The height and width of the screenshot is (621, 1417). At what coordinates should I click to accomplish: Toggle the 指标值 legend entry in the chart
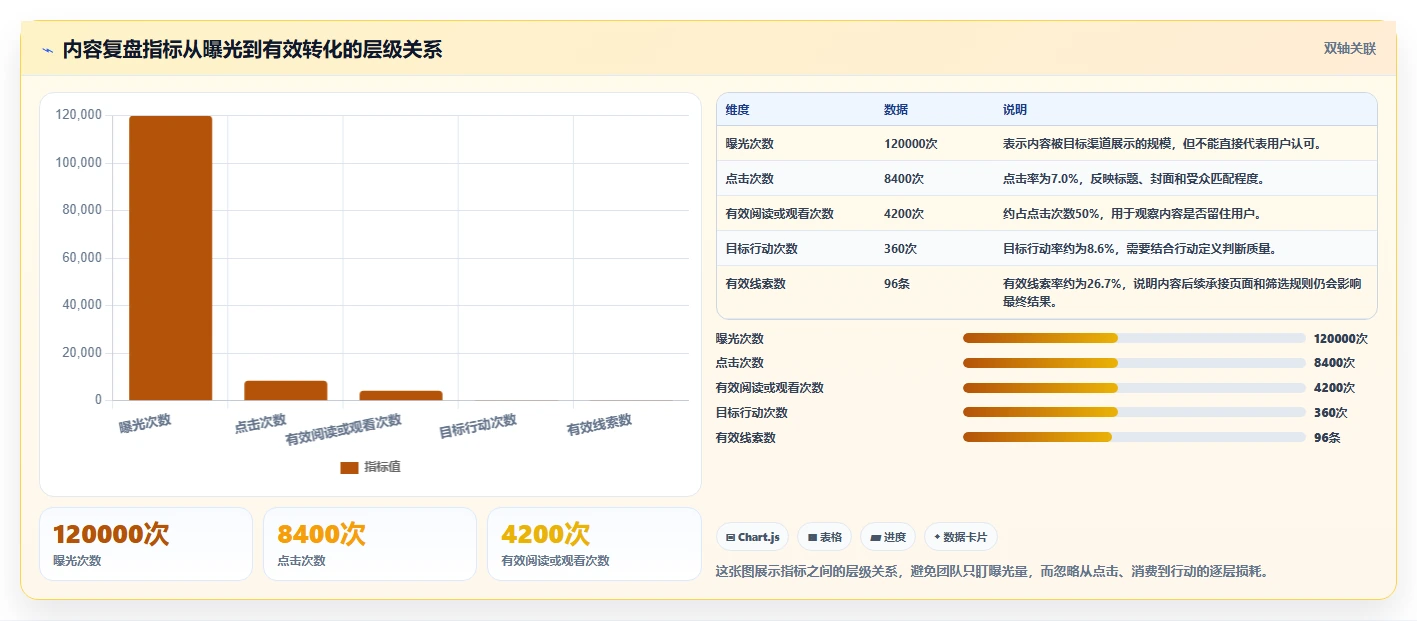[370, 467]
